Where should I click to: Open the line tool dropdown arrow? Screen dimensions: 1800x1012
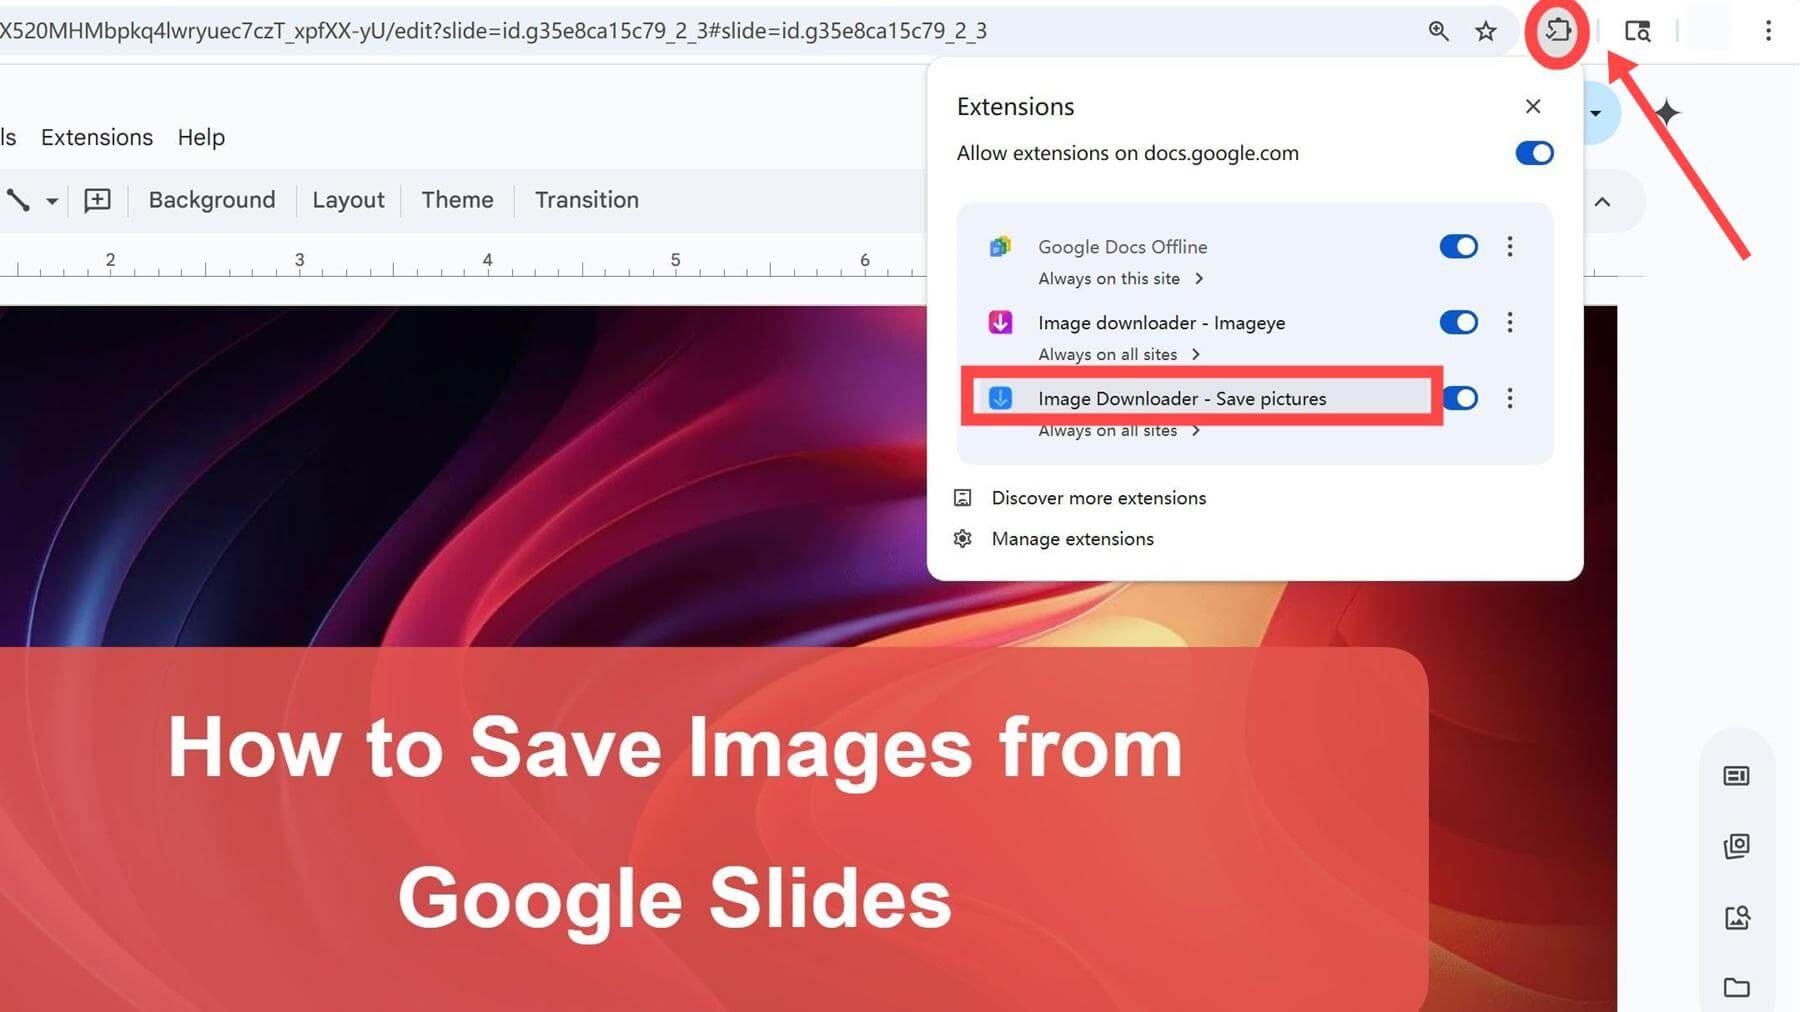click(52, 201)
